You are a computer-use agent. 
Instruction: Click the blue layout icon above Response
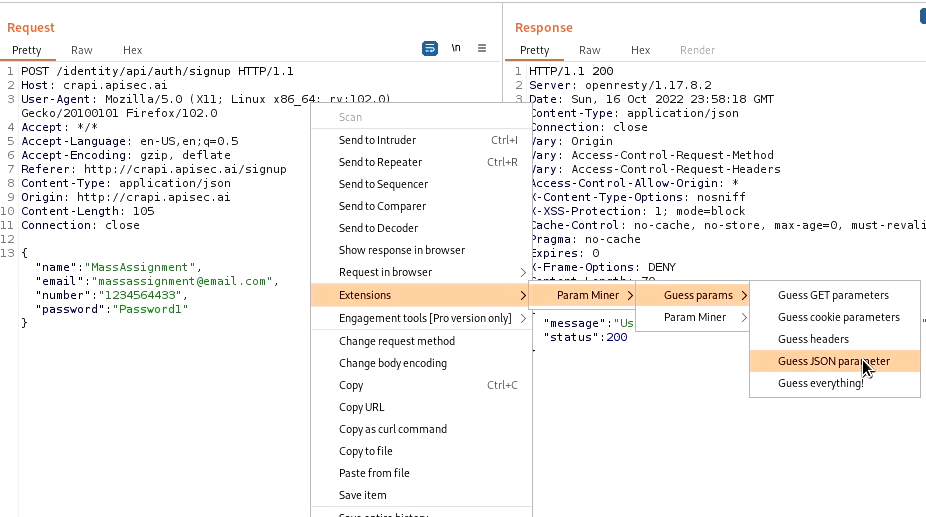(x=921, y=15)
